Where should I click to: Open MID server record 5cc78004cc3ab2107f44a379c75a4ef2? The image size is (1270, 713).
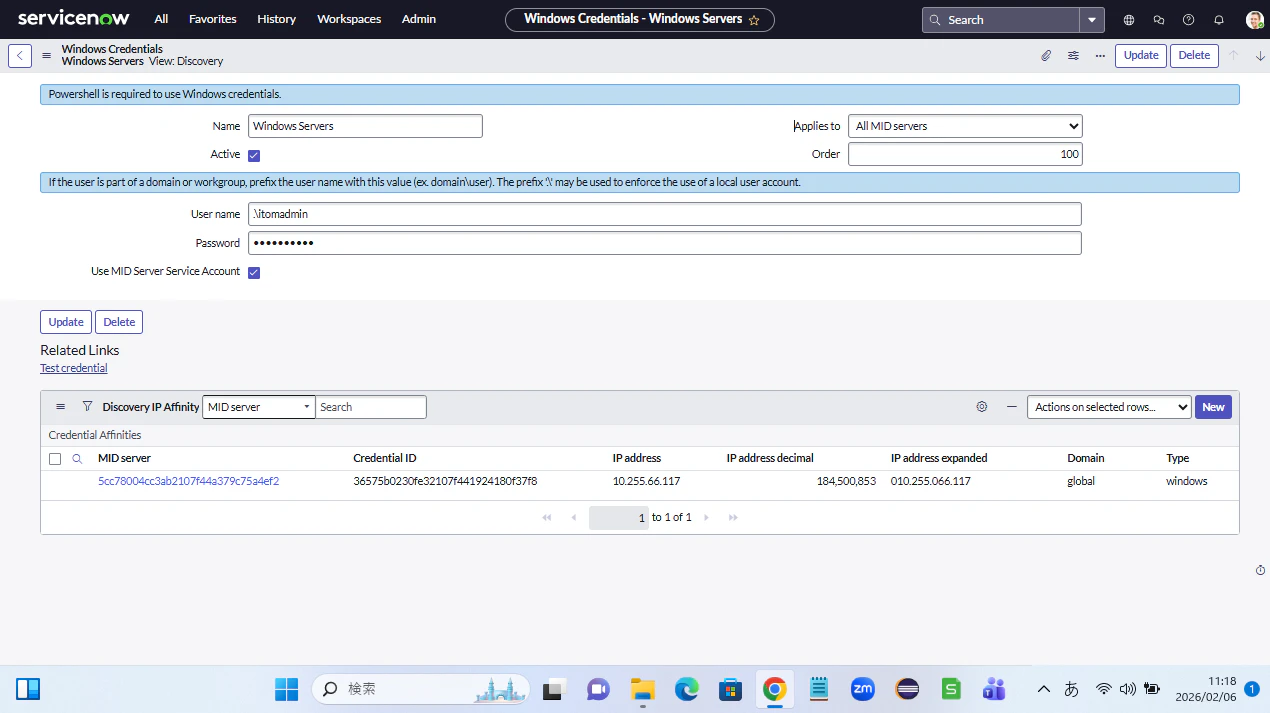(x=188, y=481)
